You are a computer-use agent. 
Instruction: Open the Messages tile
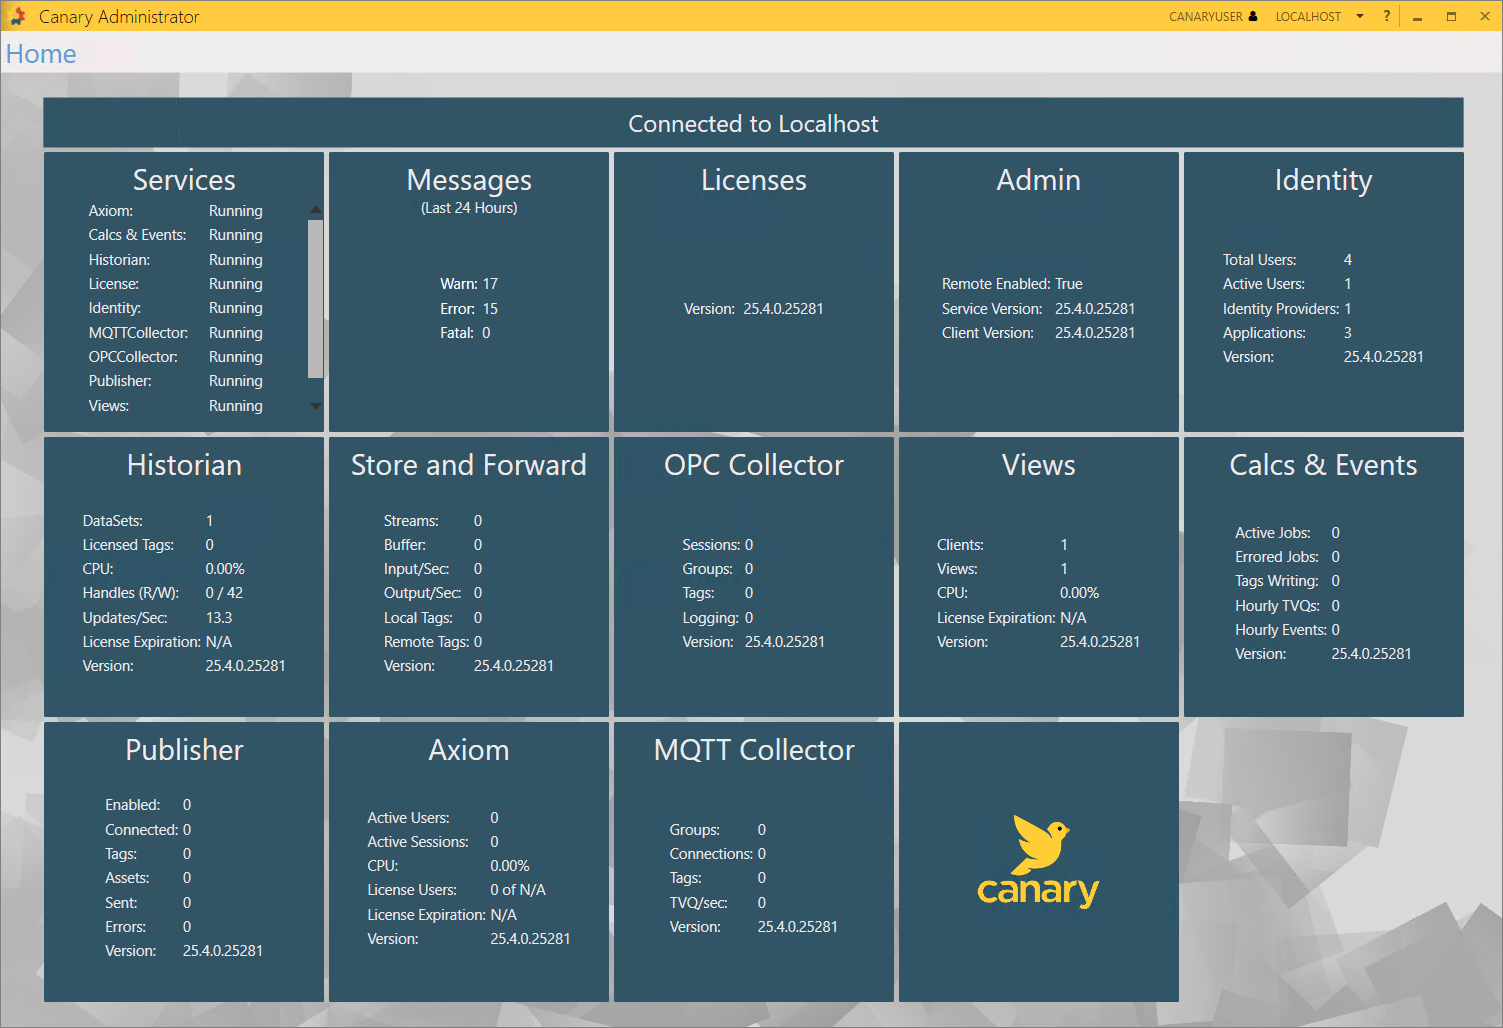click(x=468, y=292)
